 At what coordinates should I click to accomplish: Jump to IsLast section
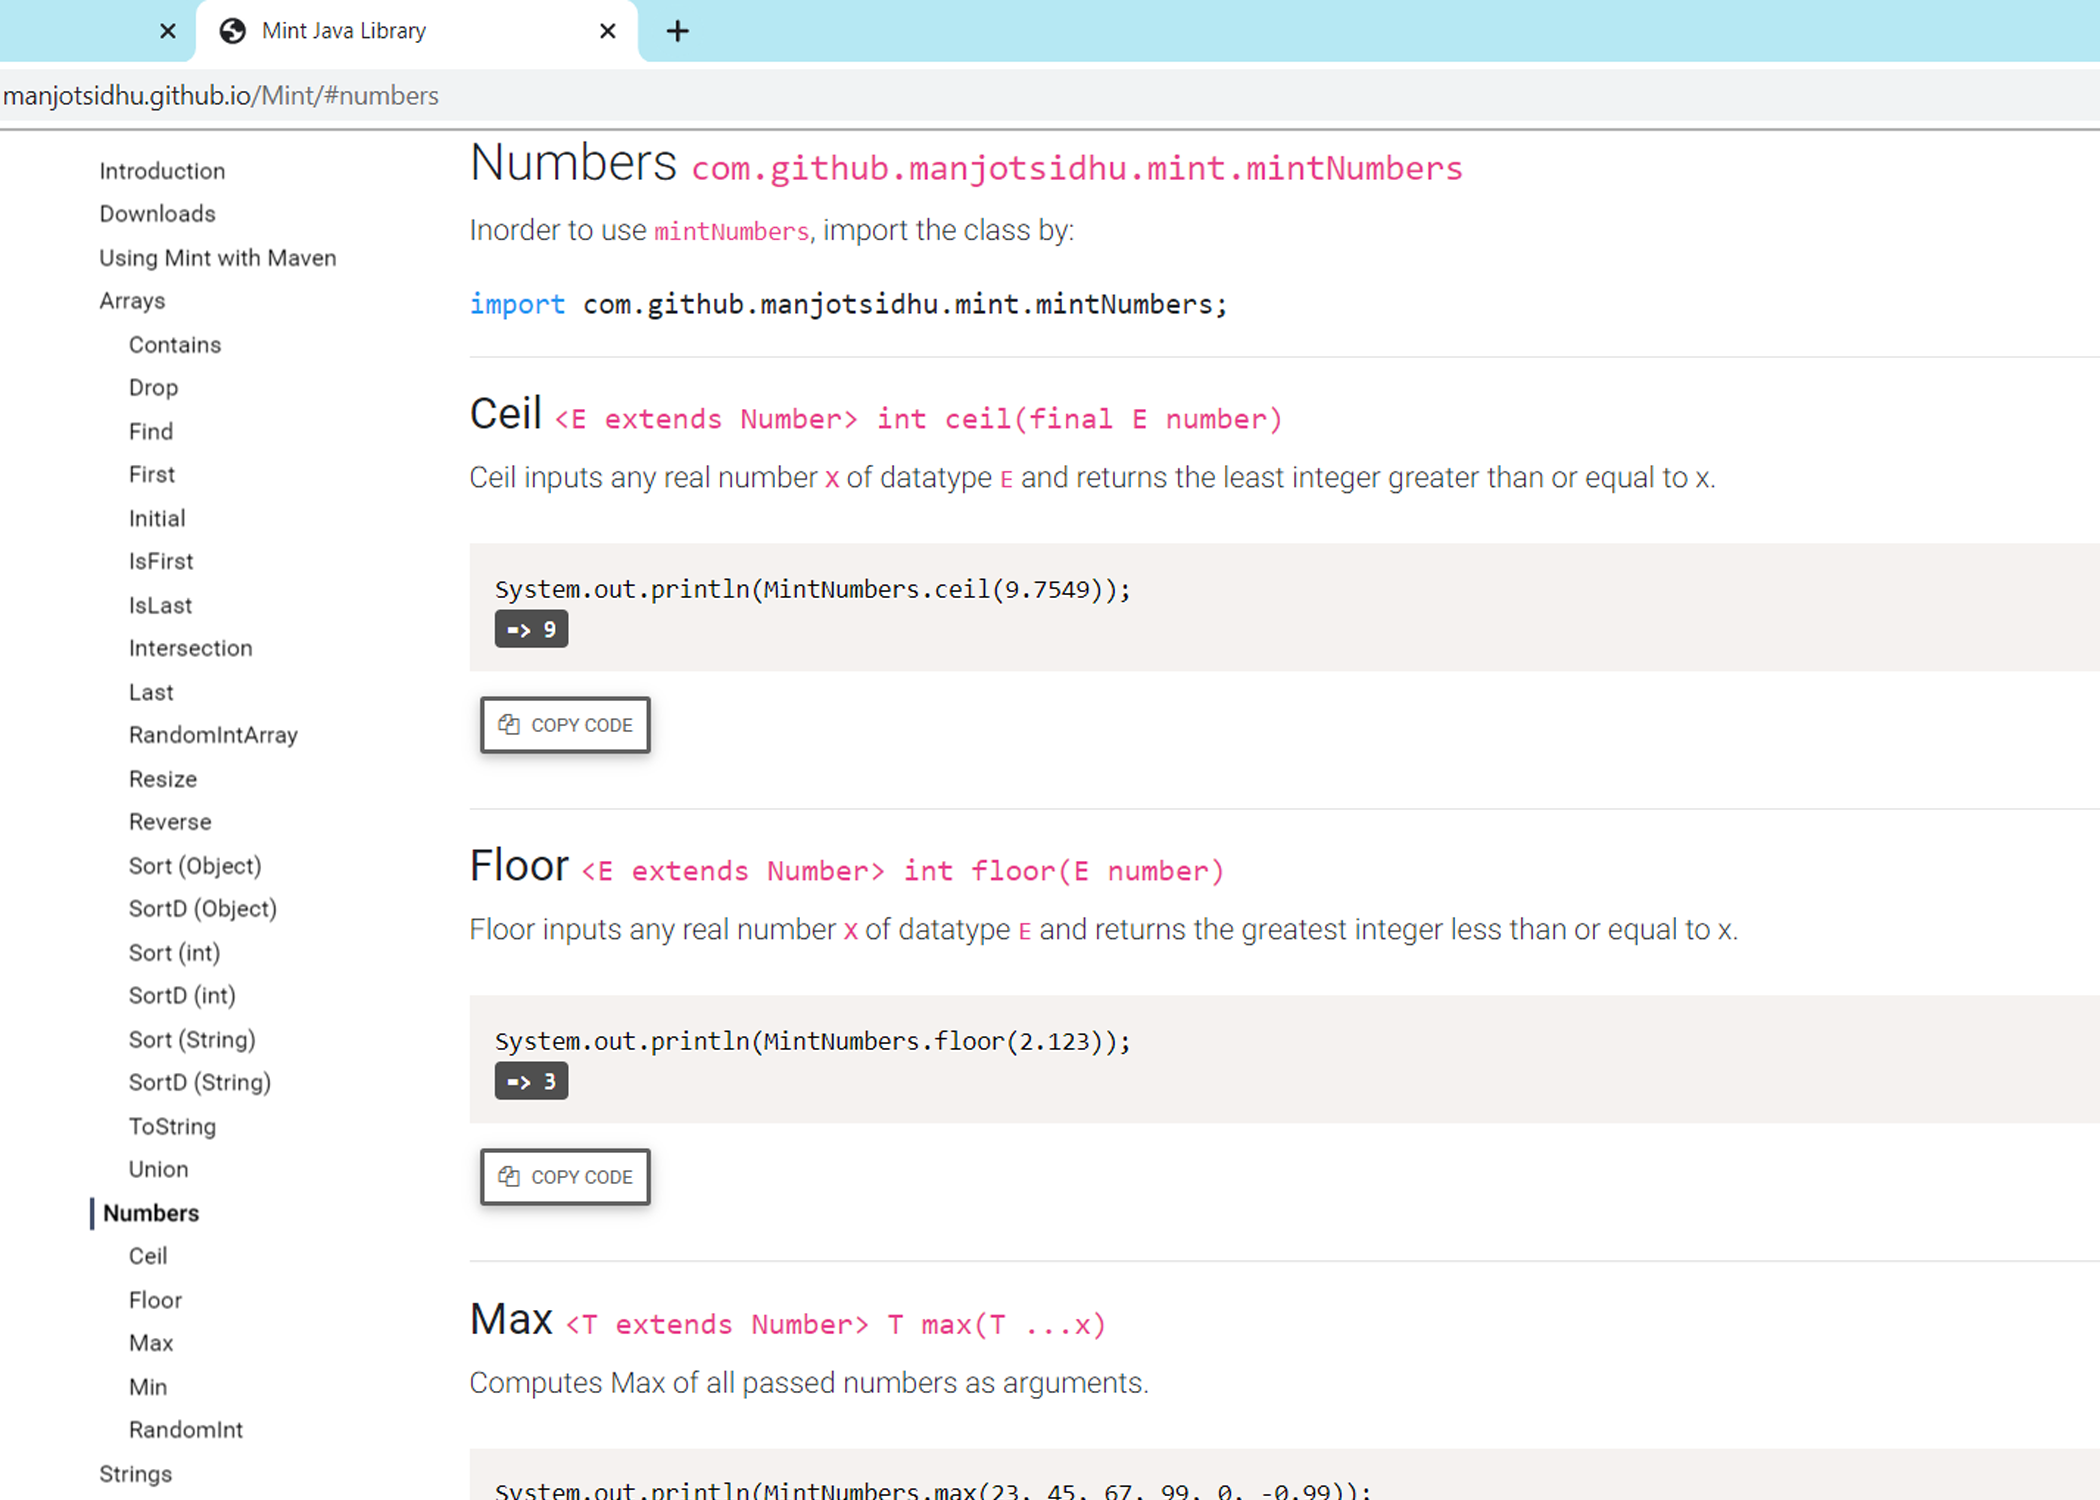point(160,606)
